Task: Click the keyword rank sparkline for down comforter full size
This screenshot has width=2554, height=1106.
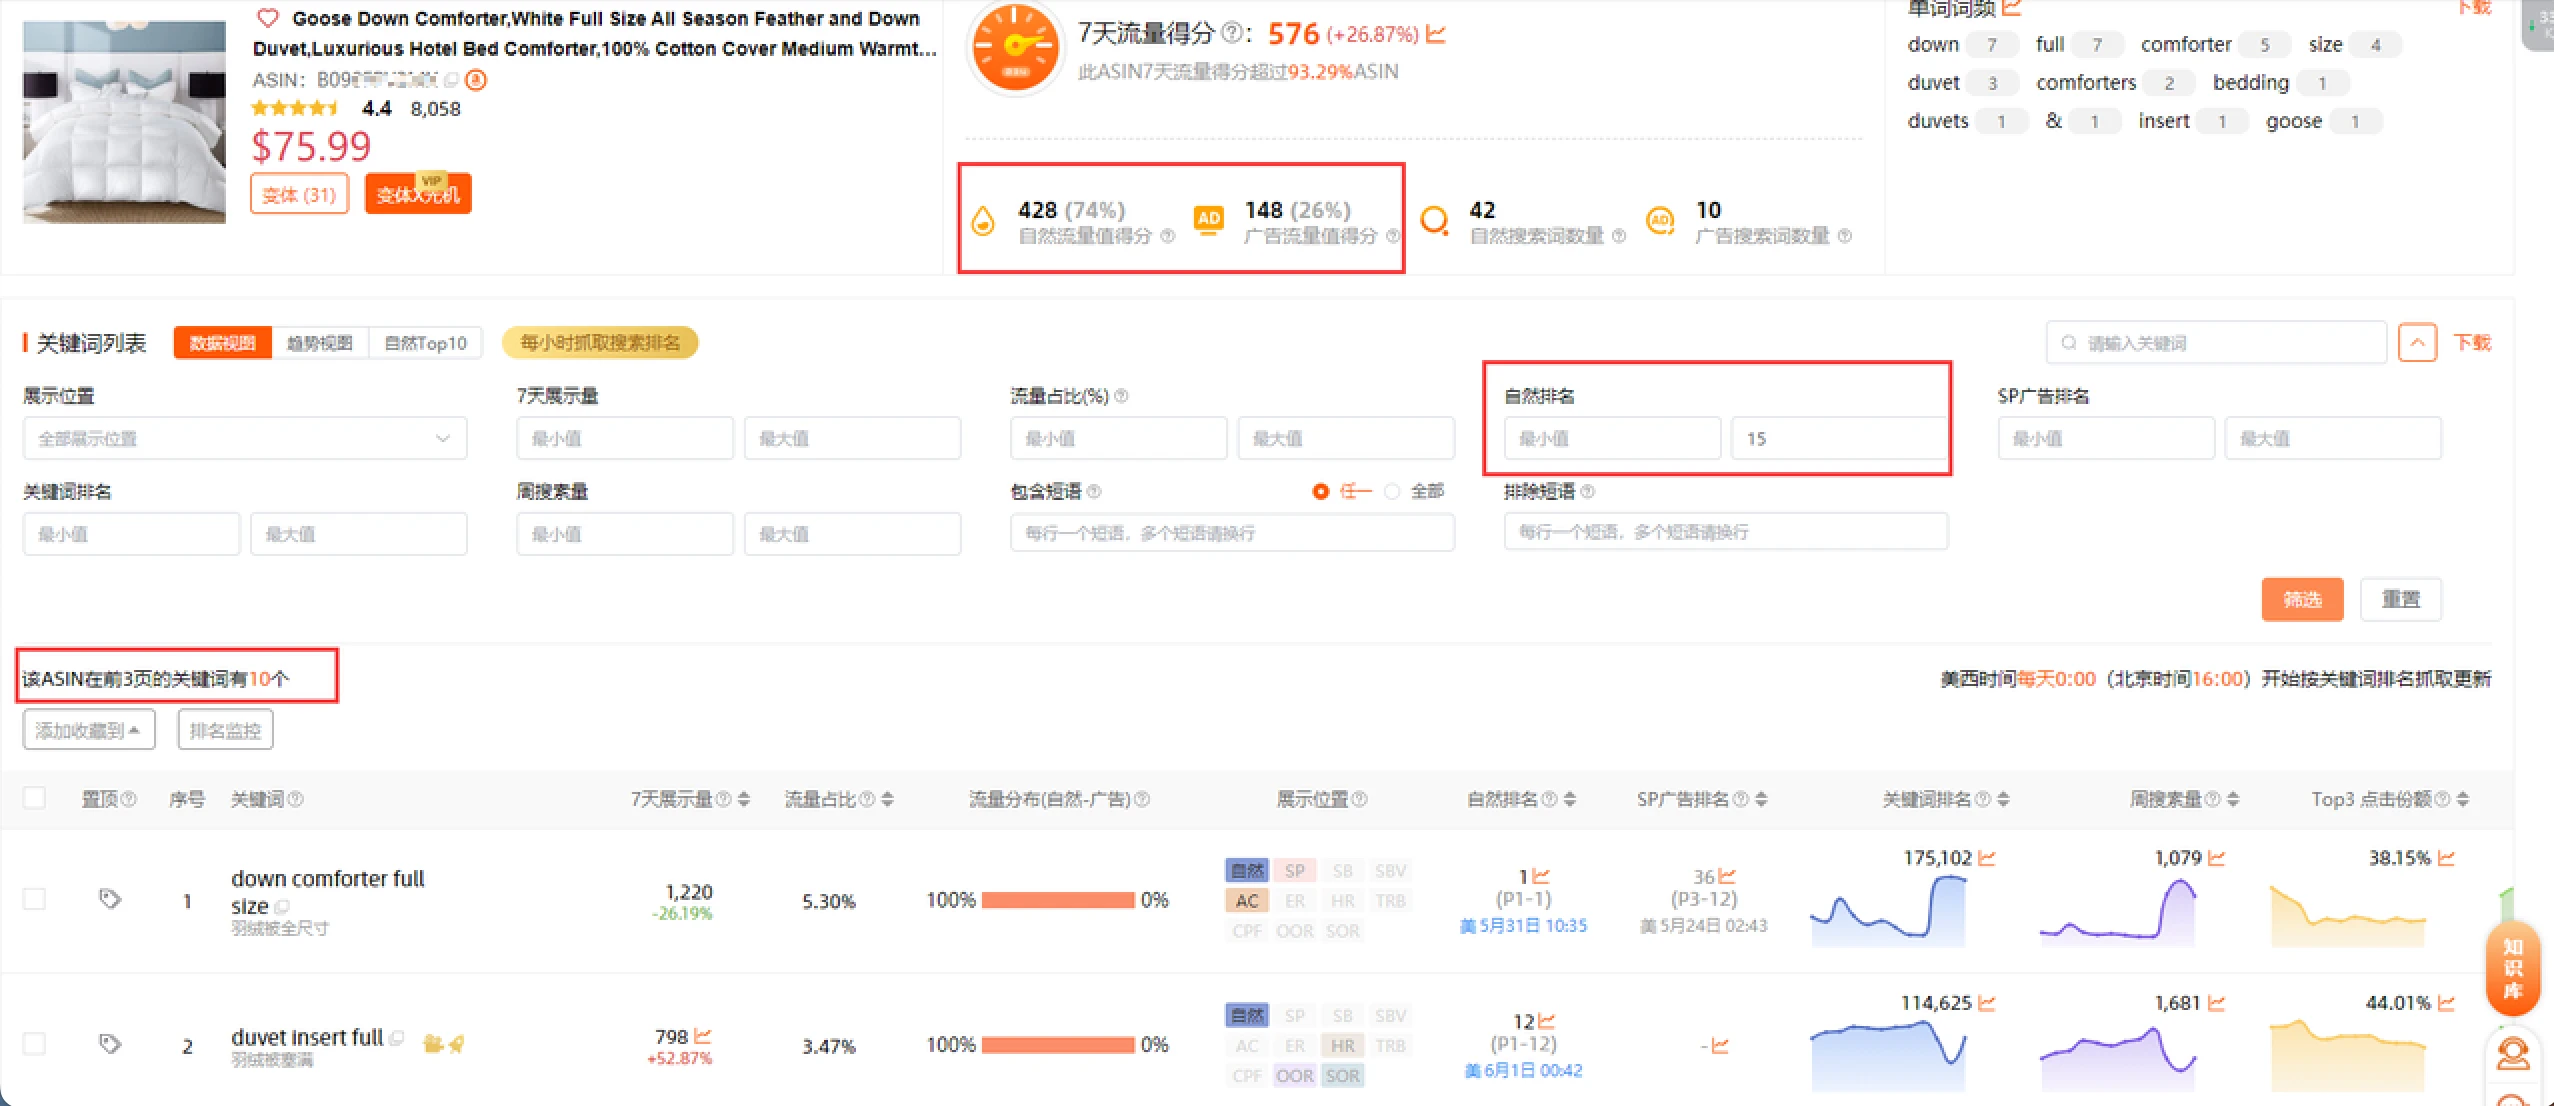Action: [1888, 910]
